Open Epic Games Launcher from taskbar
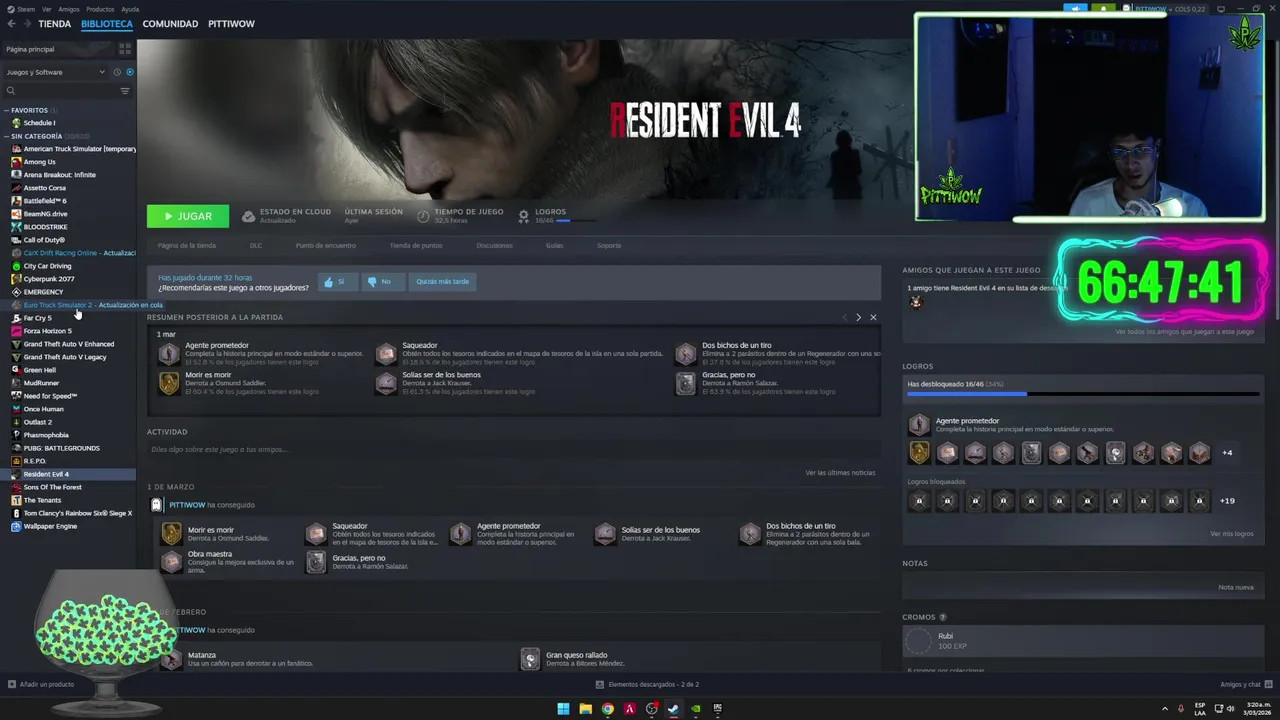Viewport: 1280px width, 720px height. [x=717, y=709]
